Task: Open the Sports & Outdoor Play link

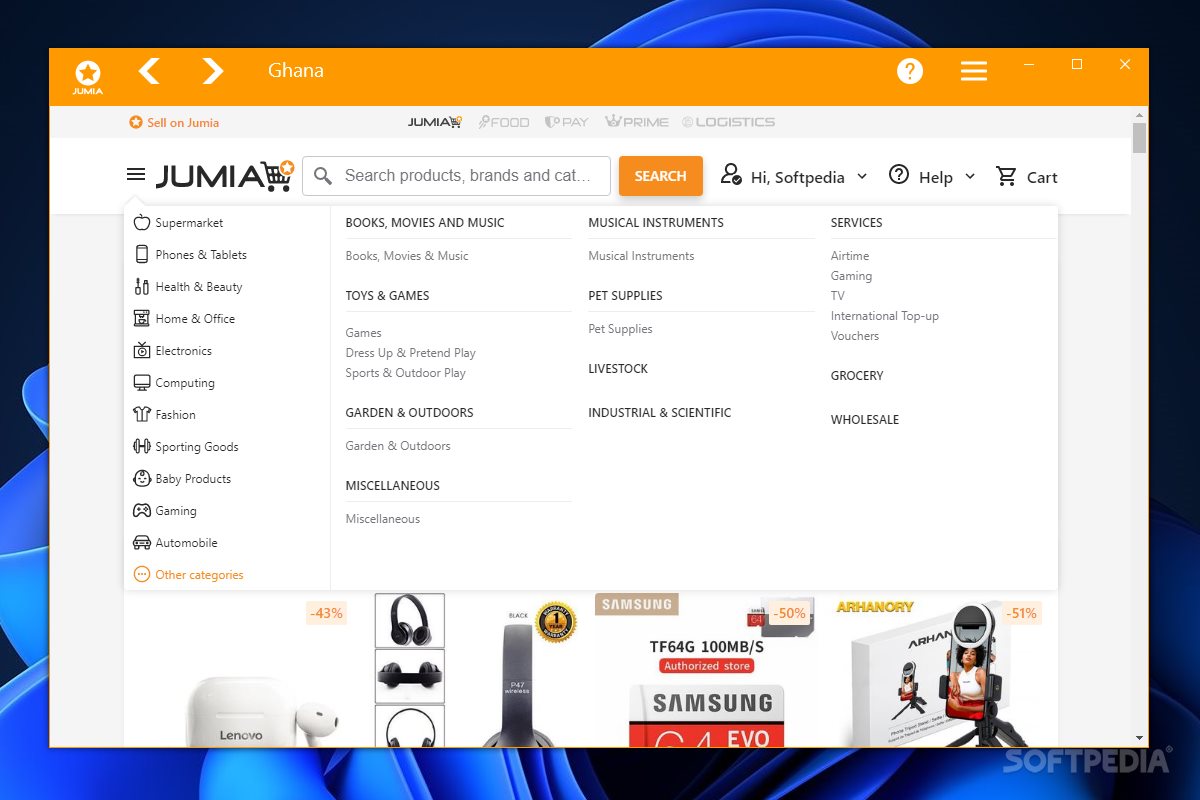Action: pos(406,373)
